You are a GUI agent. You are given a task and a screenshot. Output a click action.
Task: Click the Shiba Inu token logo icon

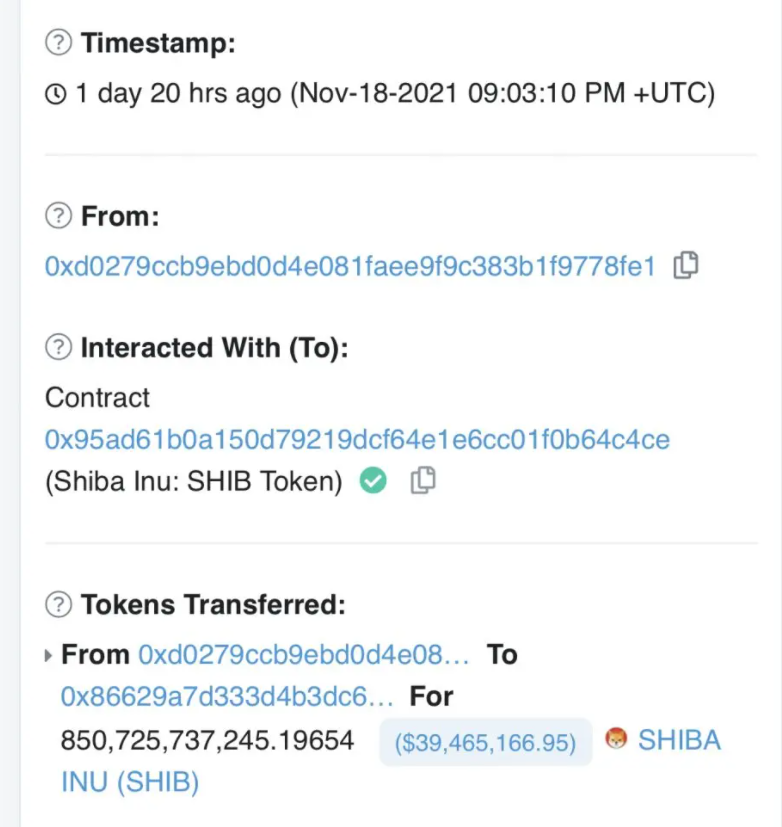coord(617,741)
